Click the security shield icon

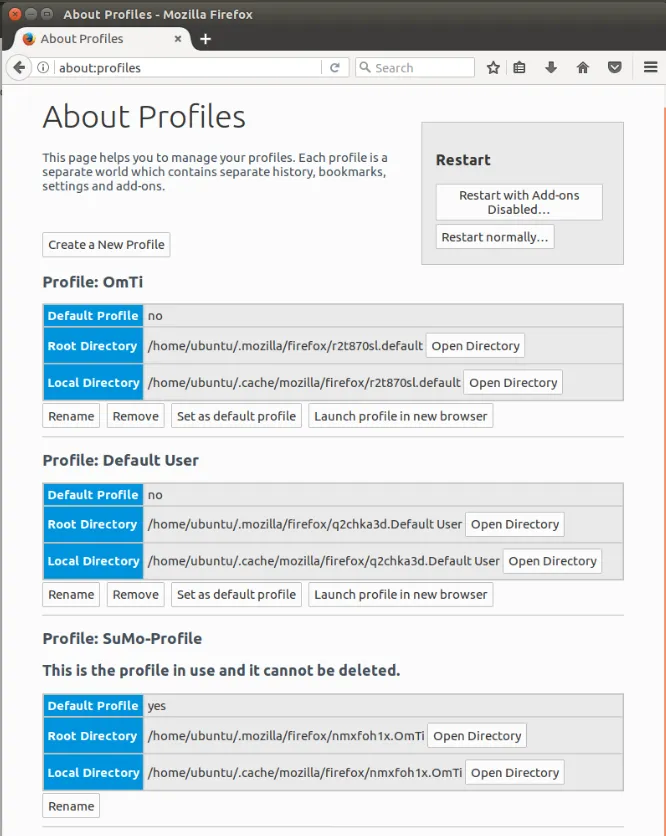[x=615, y=67]
